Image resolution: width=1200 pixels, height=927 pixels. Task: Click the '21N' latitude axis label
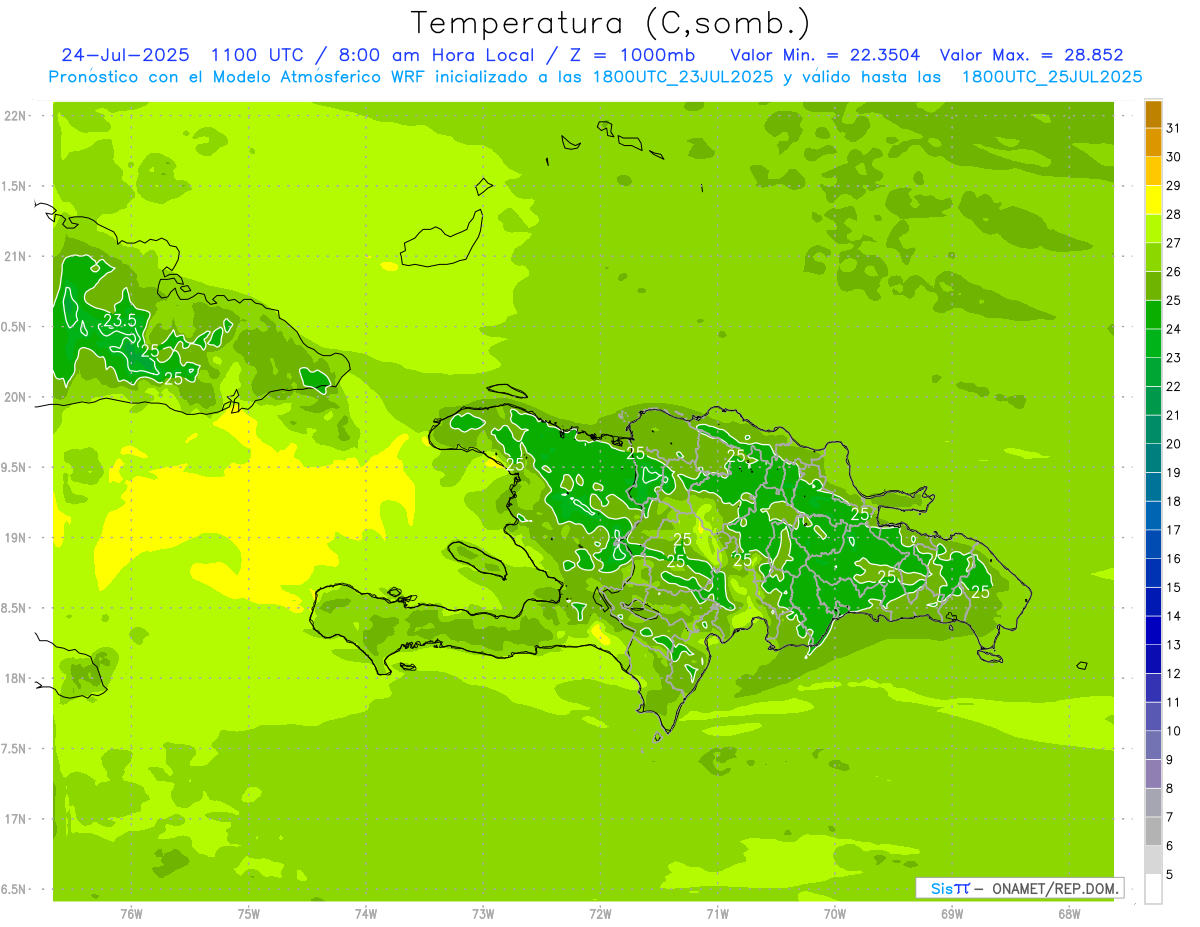click(x=15, y=257)
